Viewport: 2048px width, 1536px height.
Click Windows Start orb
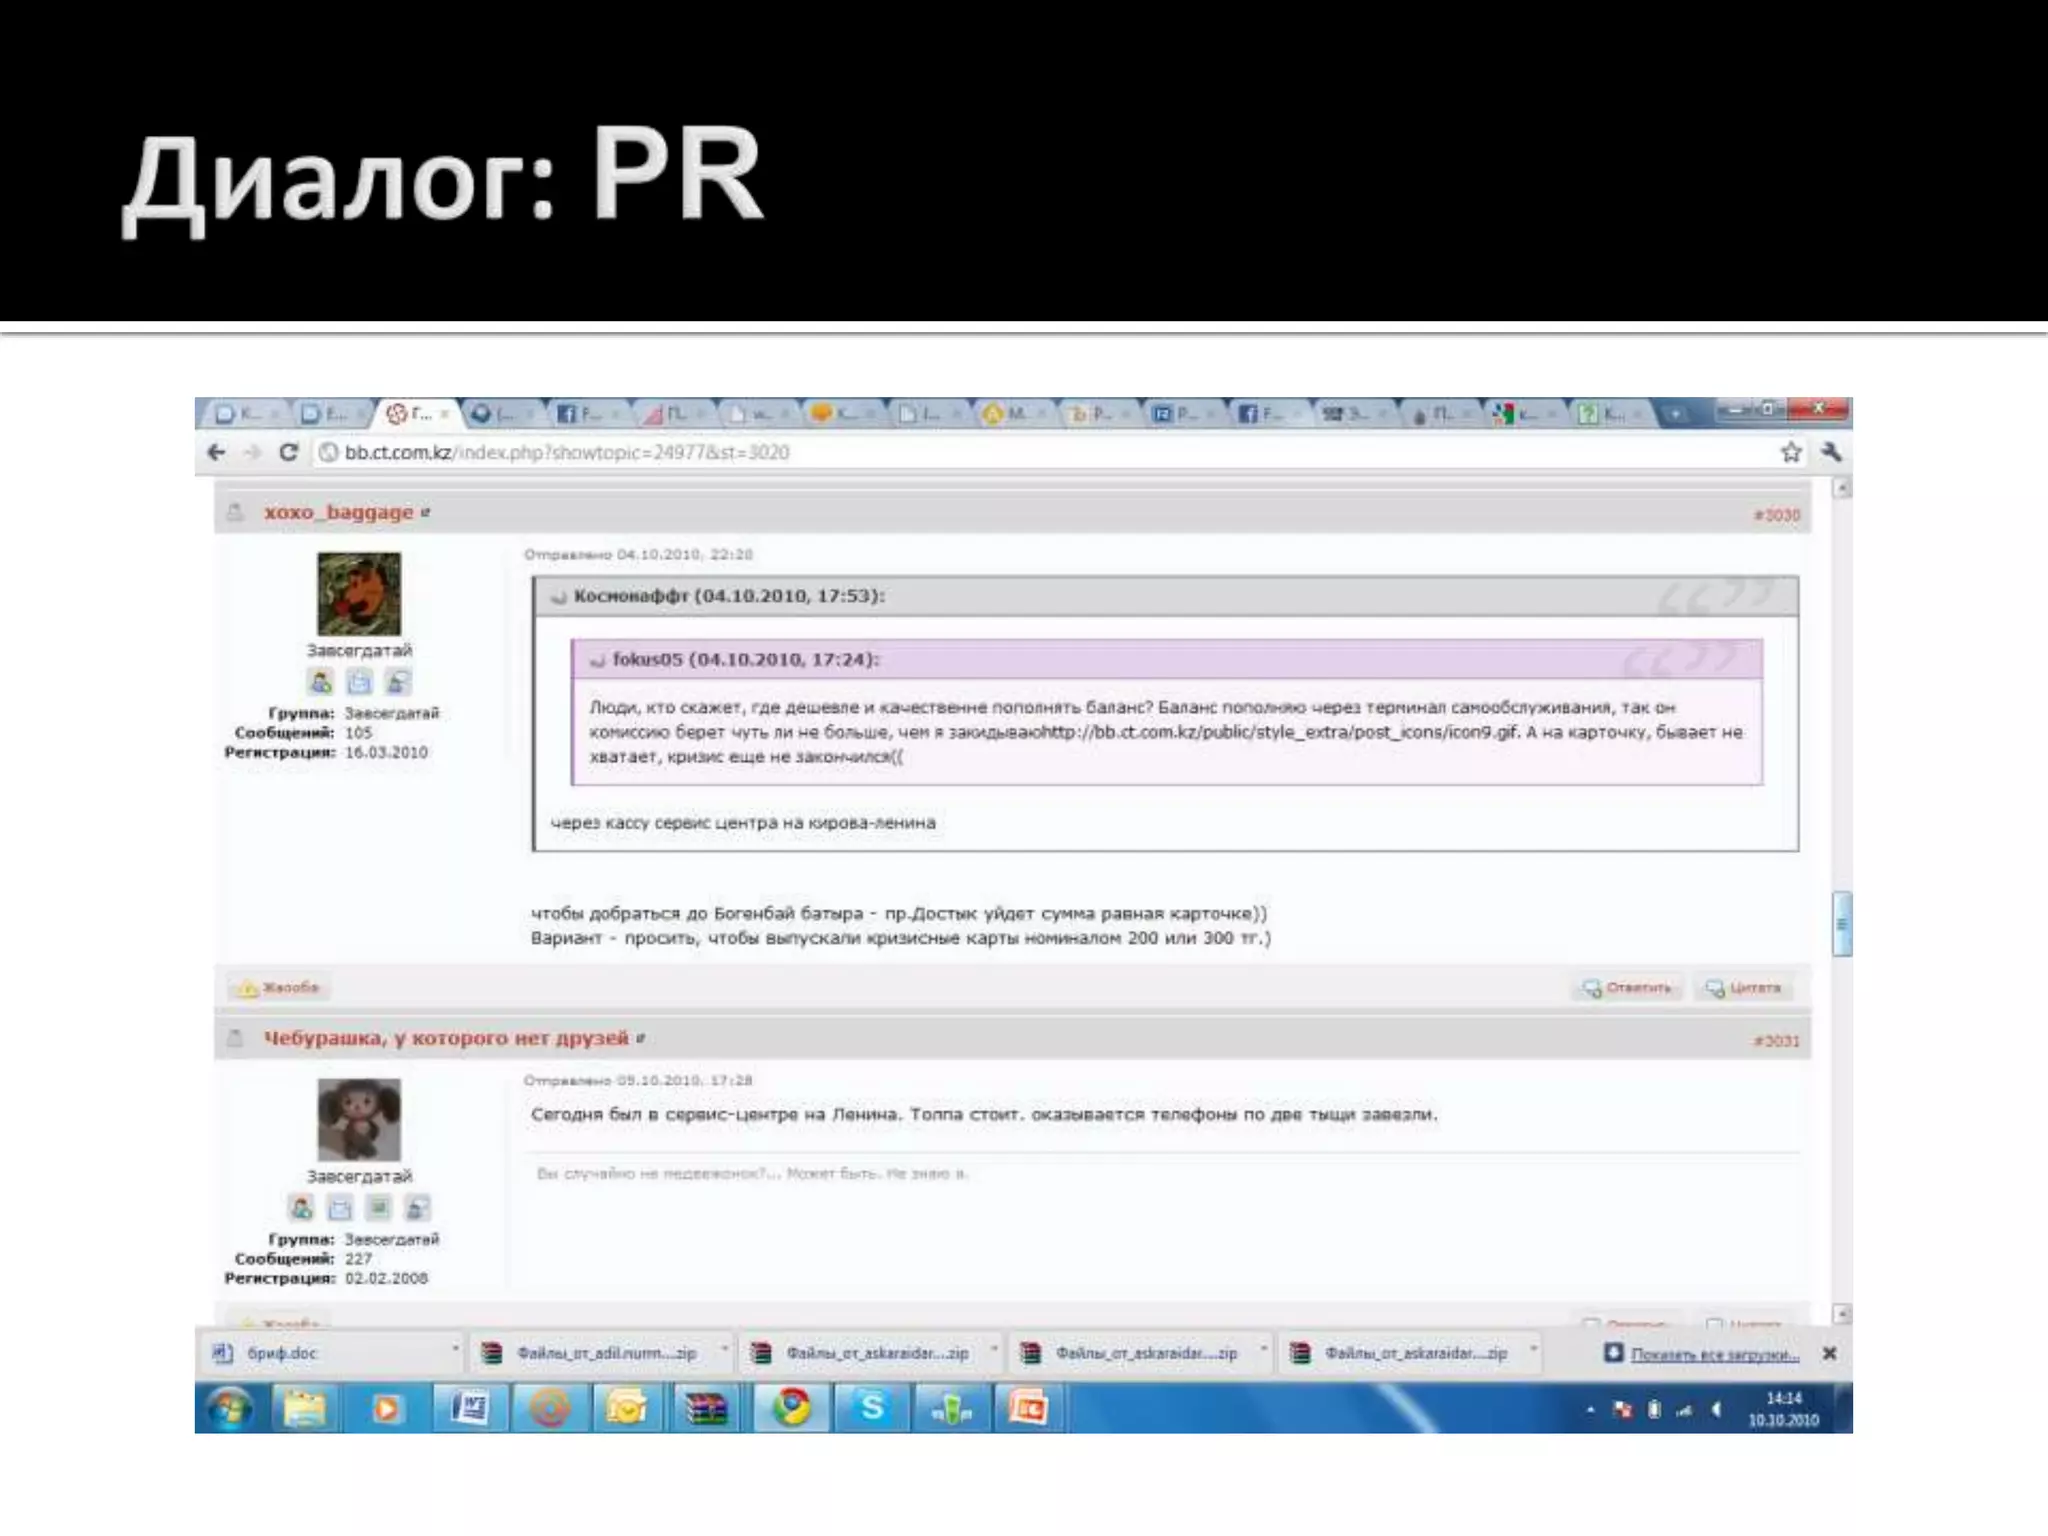coord(230,1408)
